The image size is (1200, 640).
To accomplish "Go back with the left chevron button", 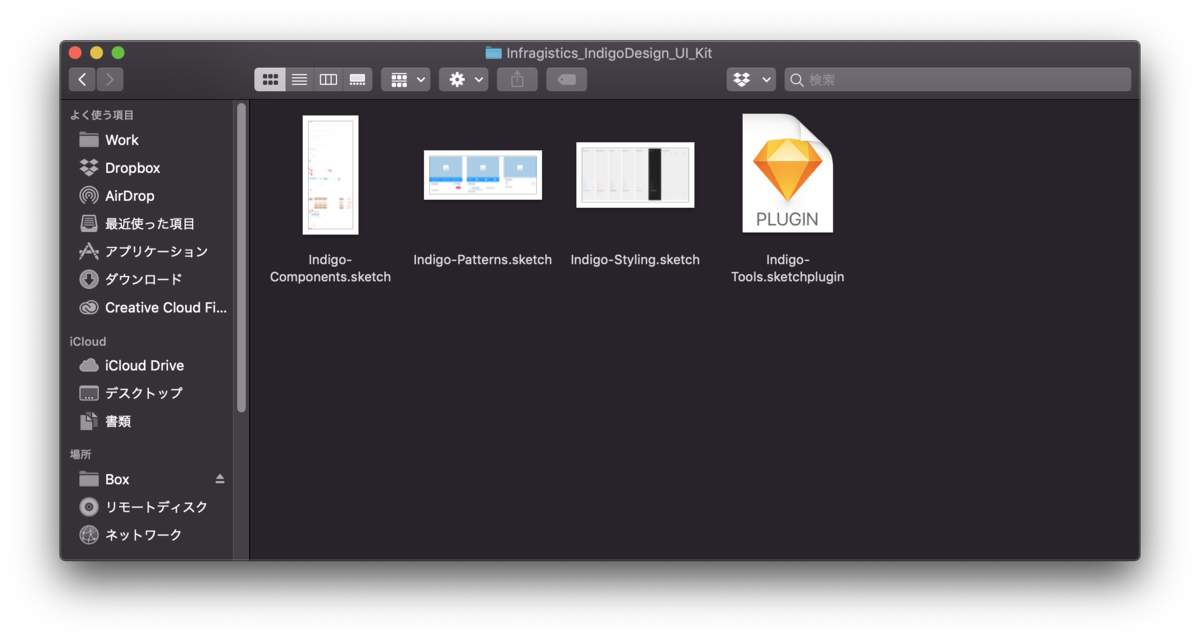I will pos(83,79).
